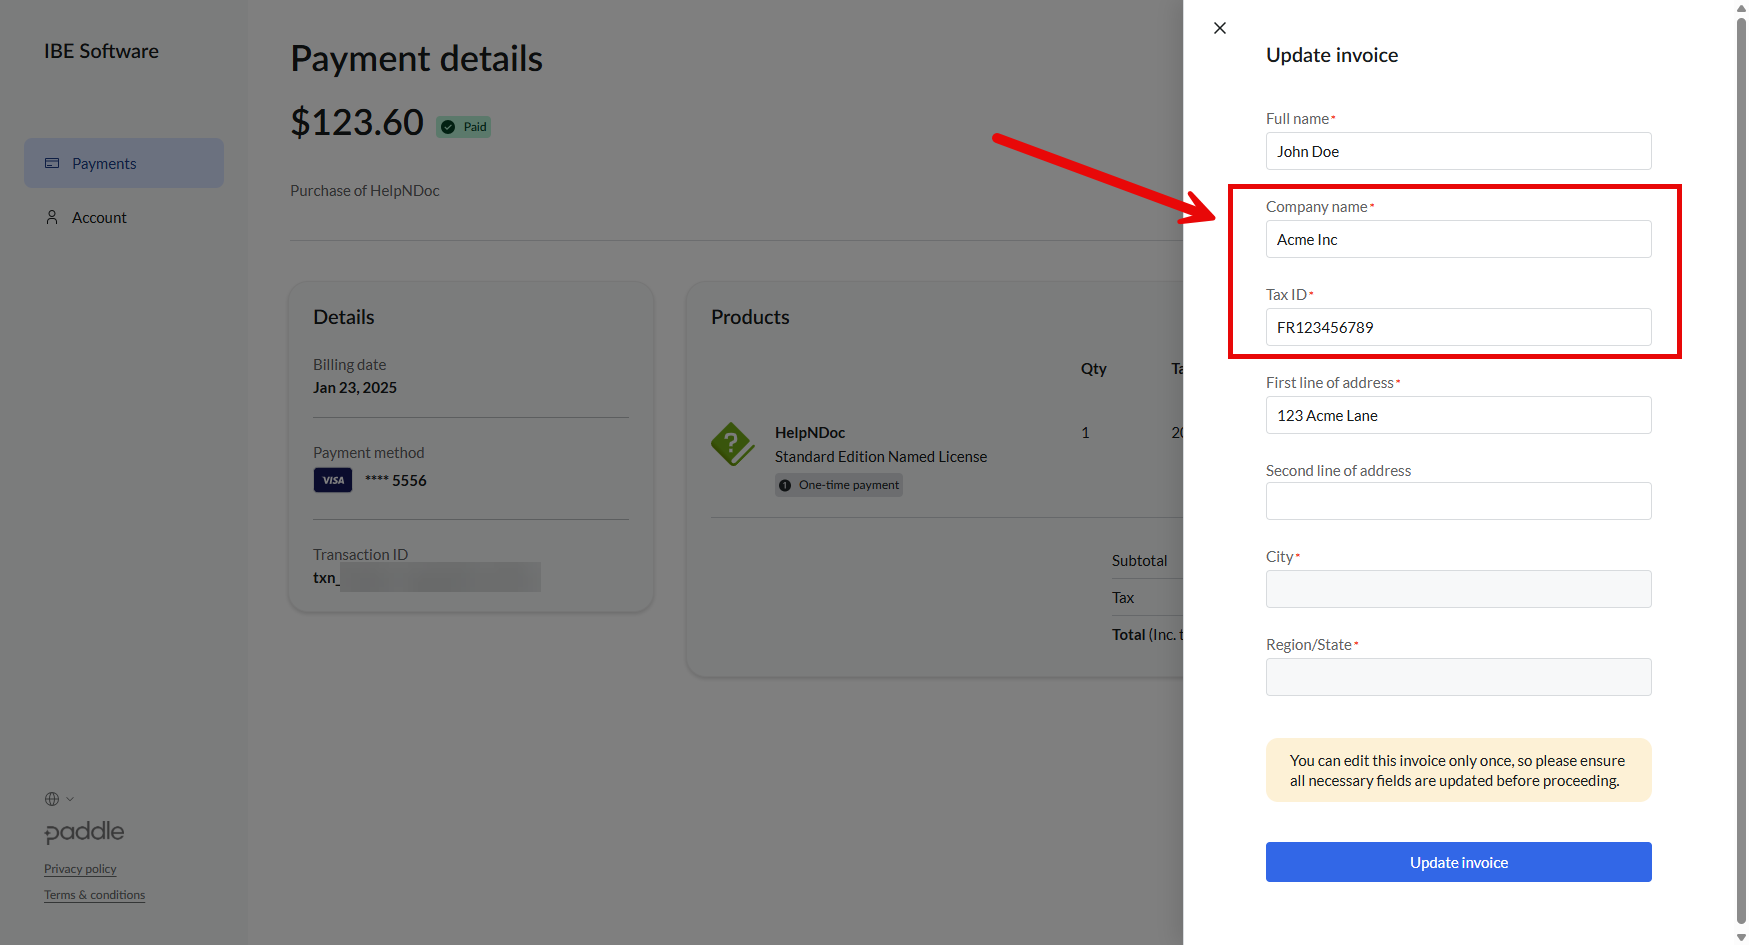Open the Terms & conditions link
This screenshot has width=1749, height=945.
[94, 895]
